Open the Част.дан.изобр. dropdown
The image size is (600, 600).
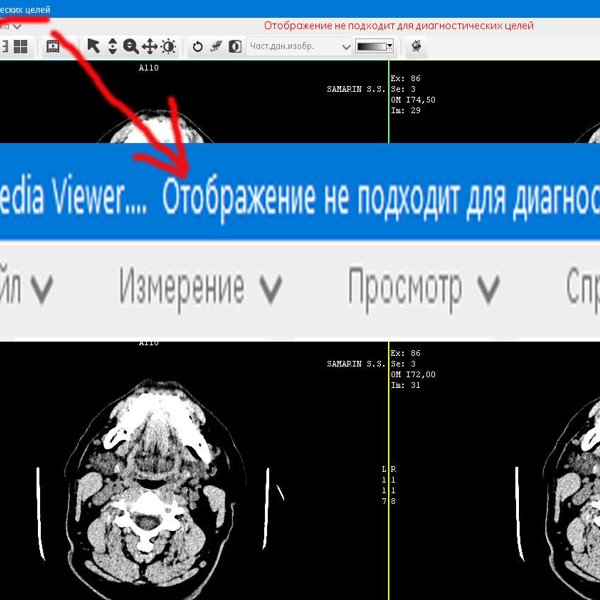(x=300, y=46)
